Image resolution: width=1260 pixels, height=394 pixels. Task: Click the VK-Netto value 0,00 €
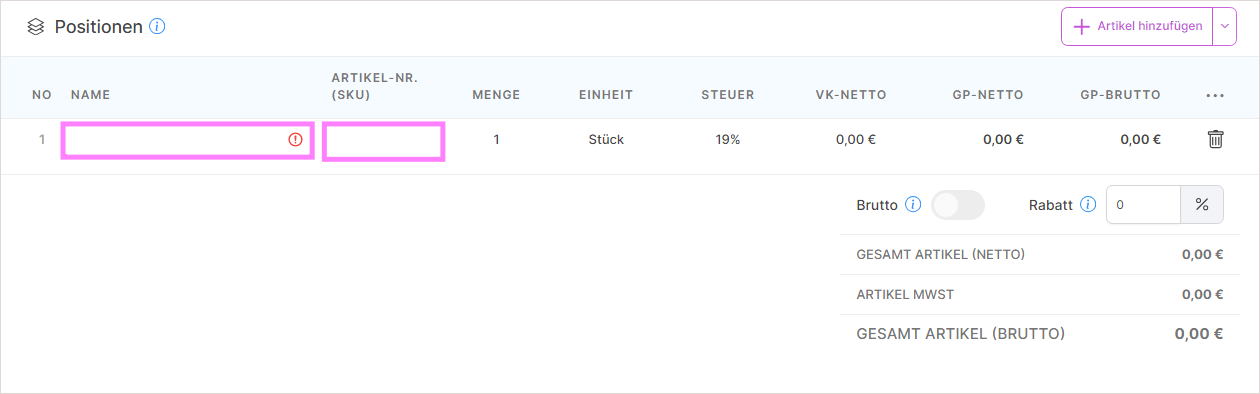point(856,140)
